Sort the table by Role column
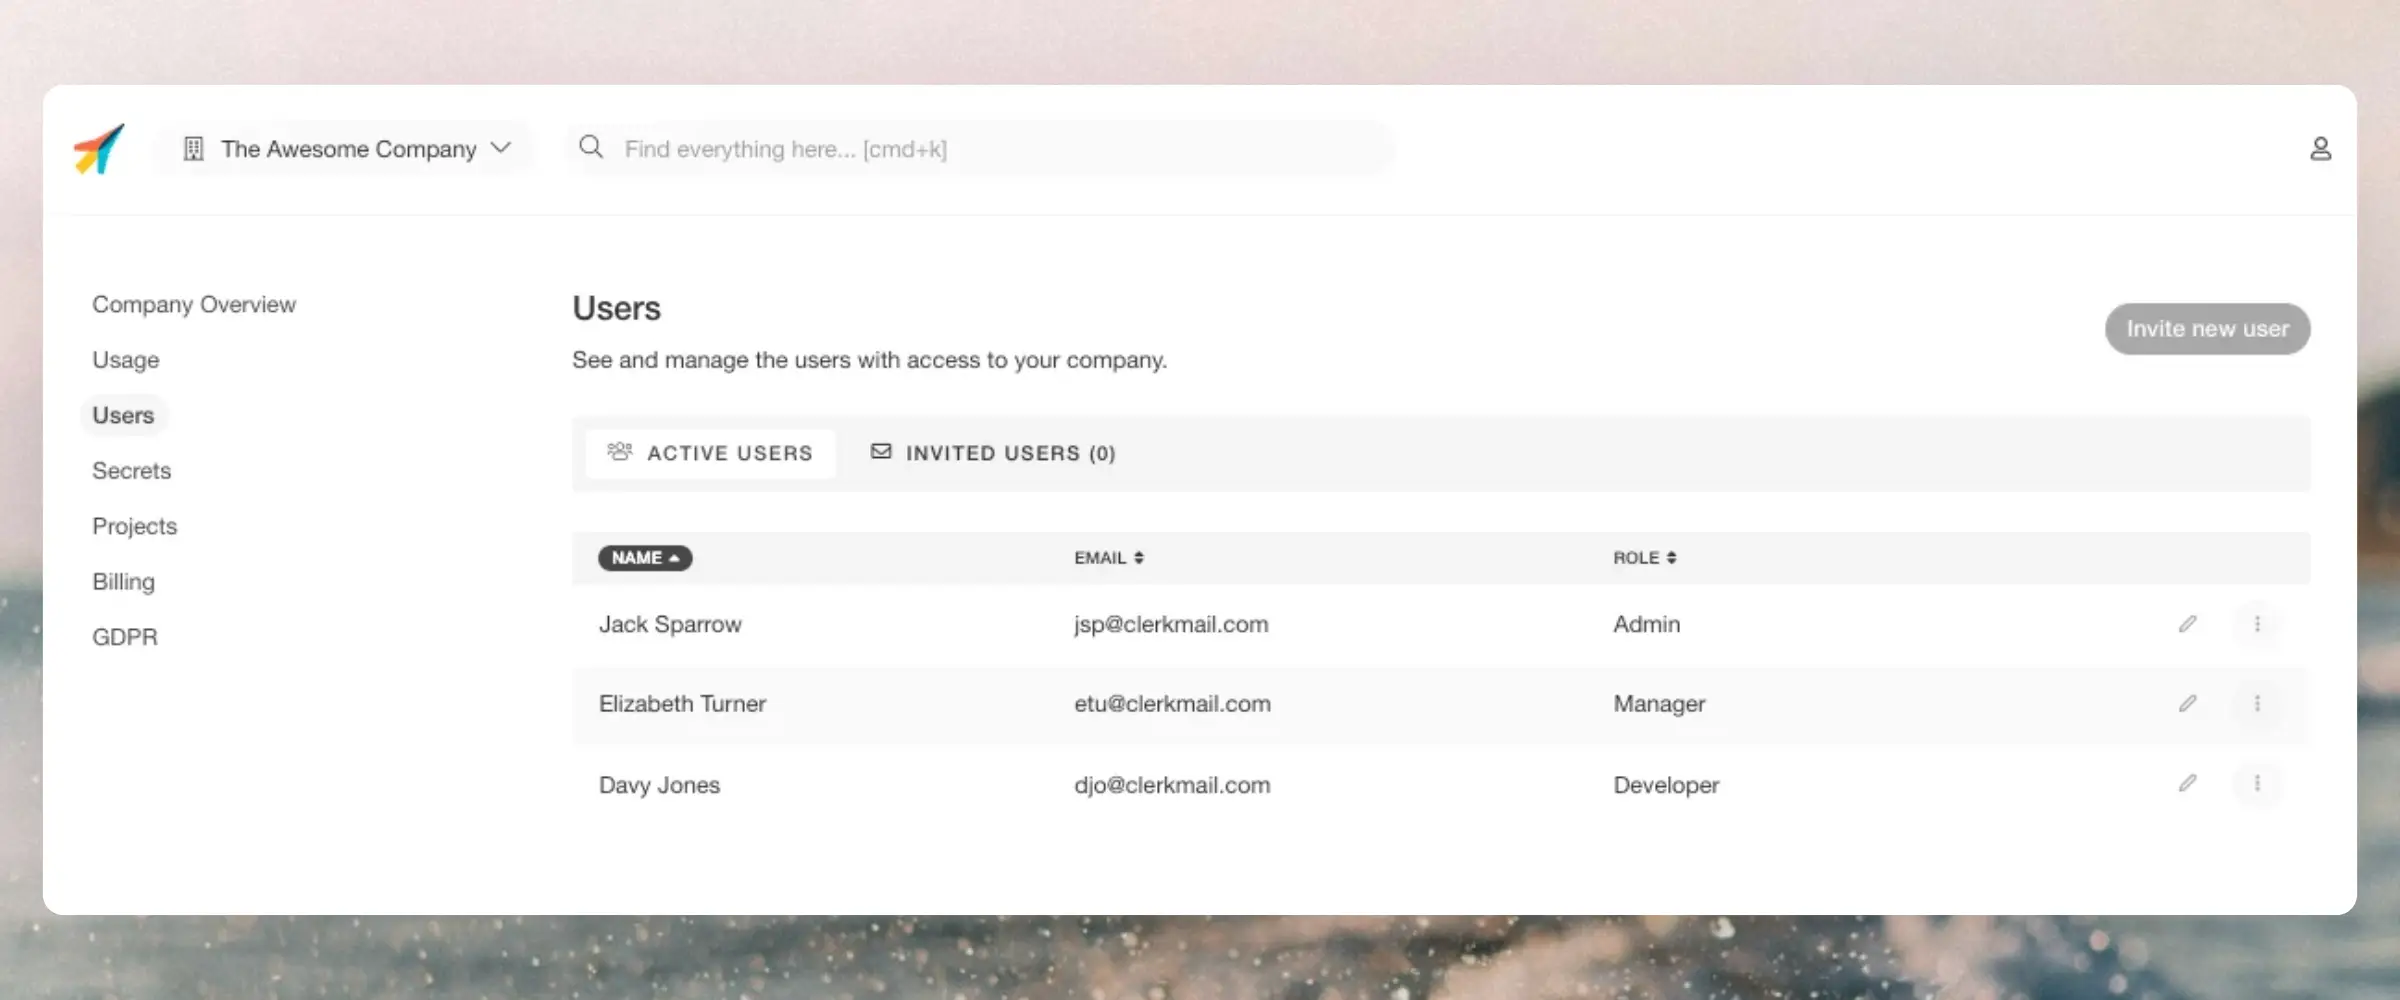The width and height of the screenshot is (2400, 1000). tap(1644, 558)
